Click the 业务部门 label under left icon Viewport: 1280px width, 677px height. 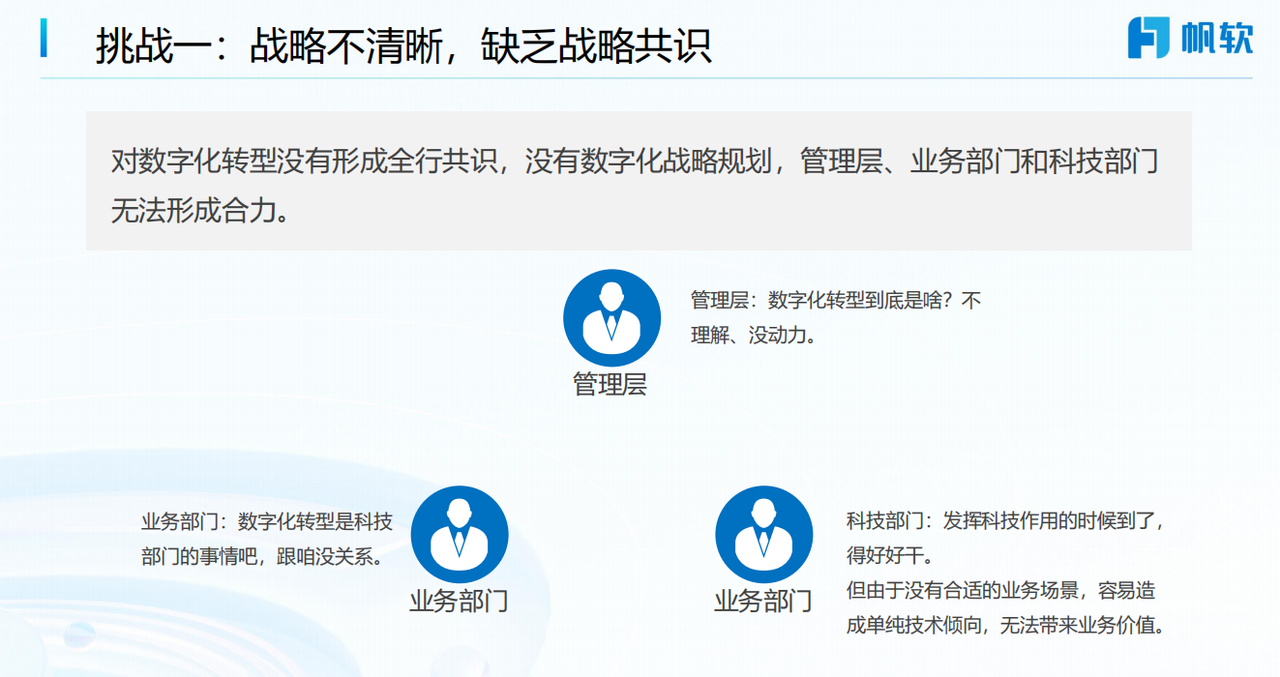pos(459,602)
